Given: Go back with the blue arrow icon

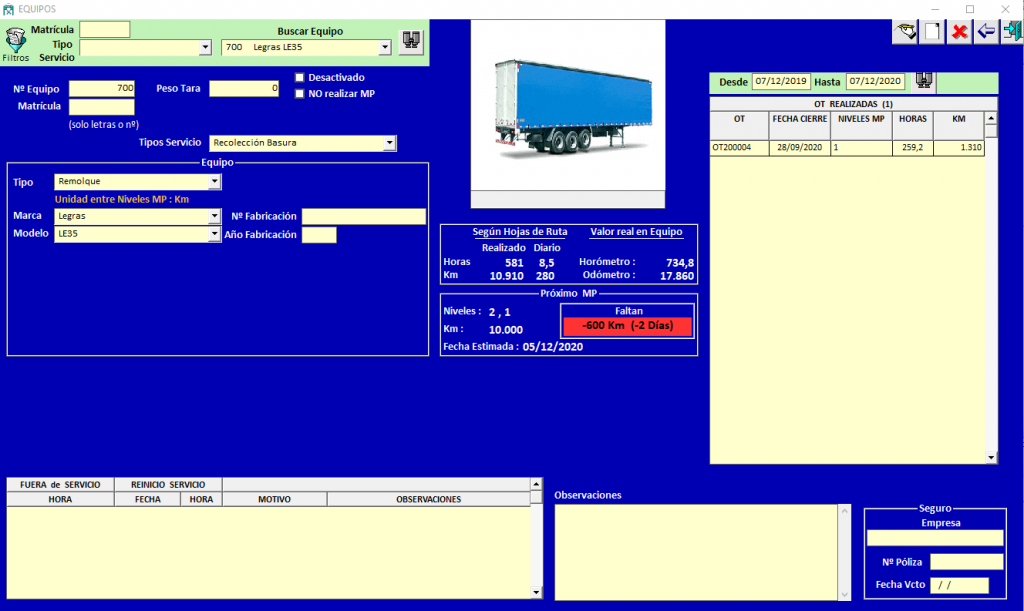Looking at the screenshot, I should click(x=986, y=31).
